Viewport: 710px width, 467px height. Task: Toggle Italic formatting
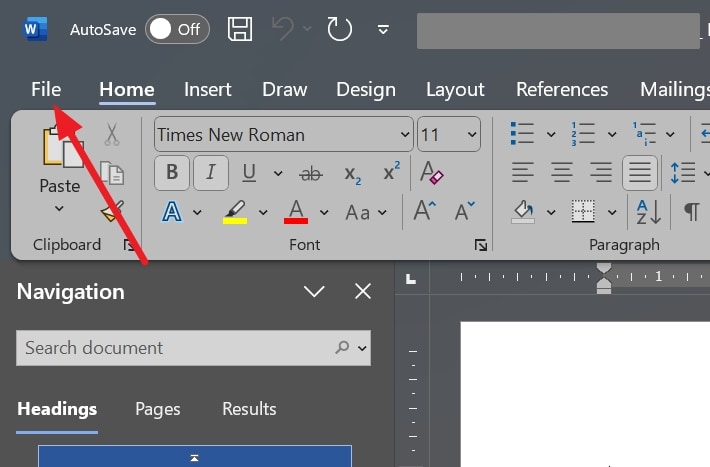click(210, 173)
